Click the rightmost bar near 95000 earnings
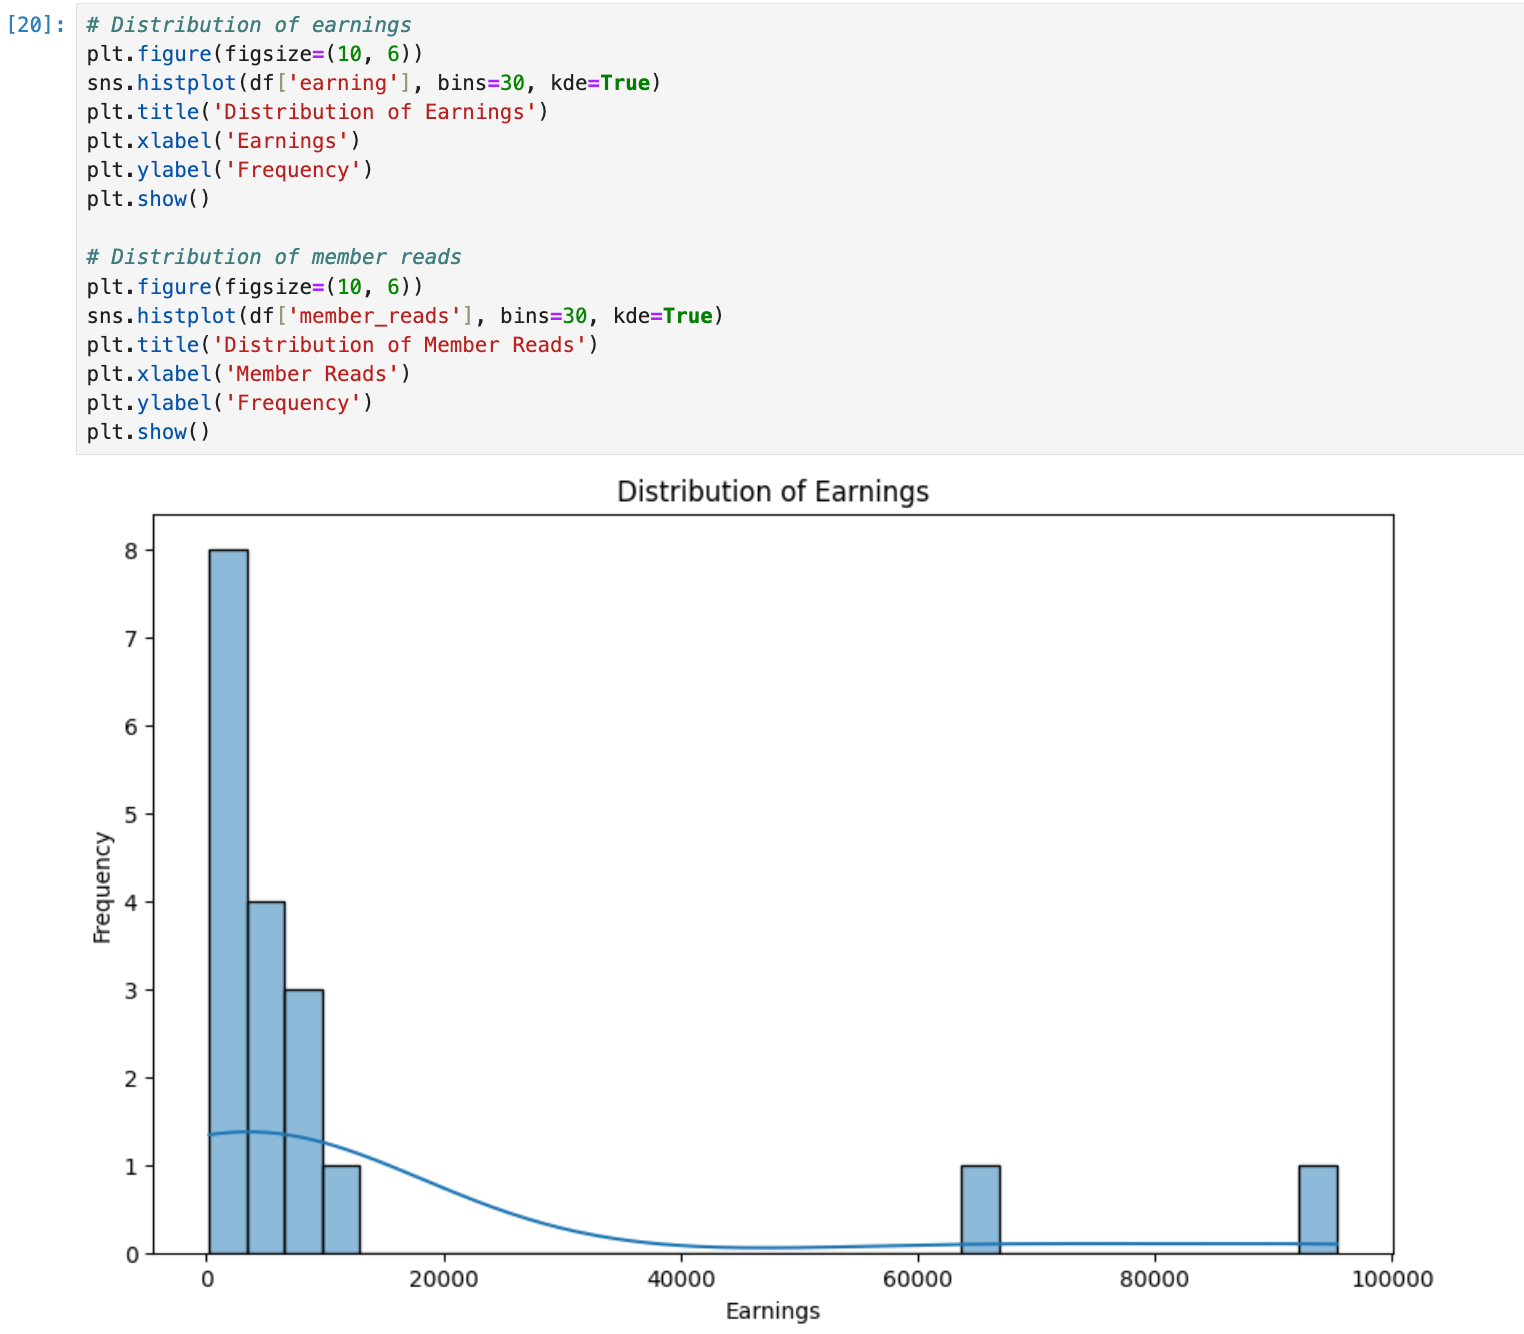The height and width of the screenshot is (1334, 1524). click(x=1319, y=1210)
